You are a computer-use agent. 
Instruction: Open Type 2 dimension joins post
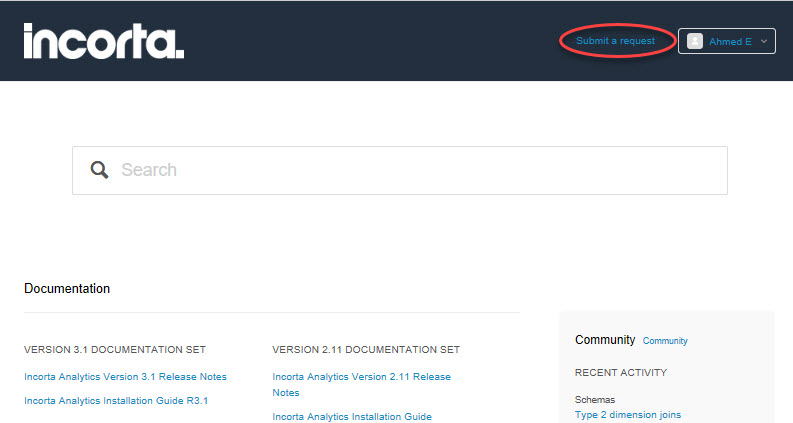[628, 415]
